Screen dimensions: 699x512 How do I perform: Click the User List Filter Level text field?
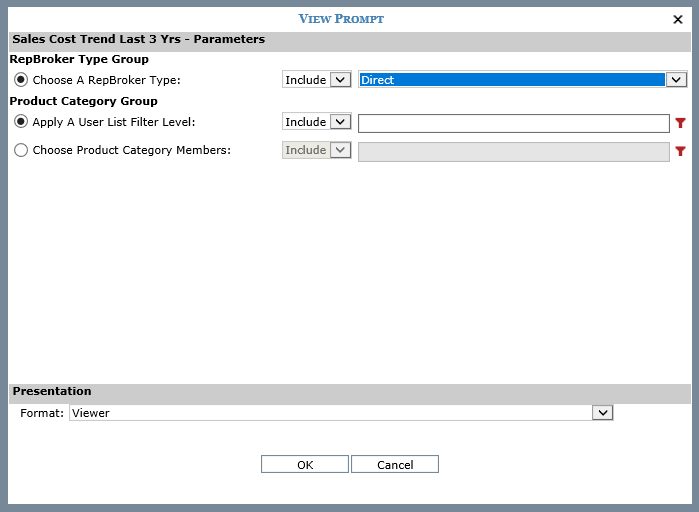click(513, 123)
